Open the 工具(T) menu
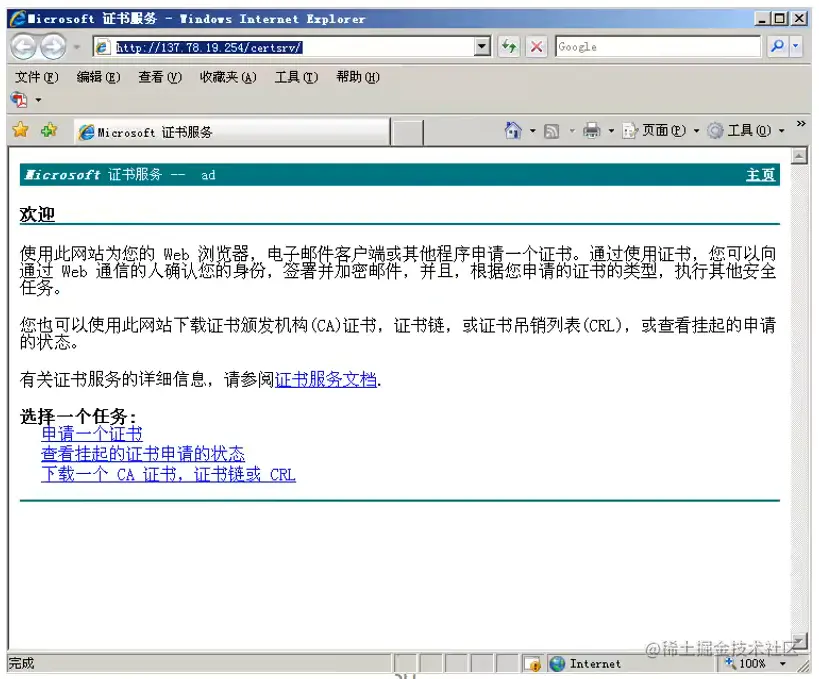The height and width of the screenshot is (679, 819). coord(296,77)
